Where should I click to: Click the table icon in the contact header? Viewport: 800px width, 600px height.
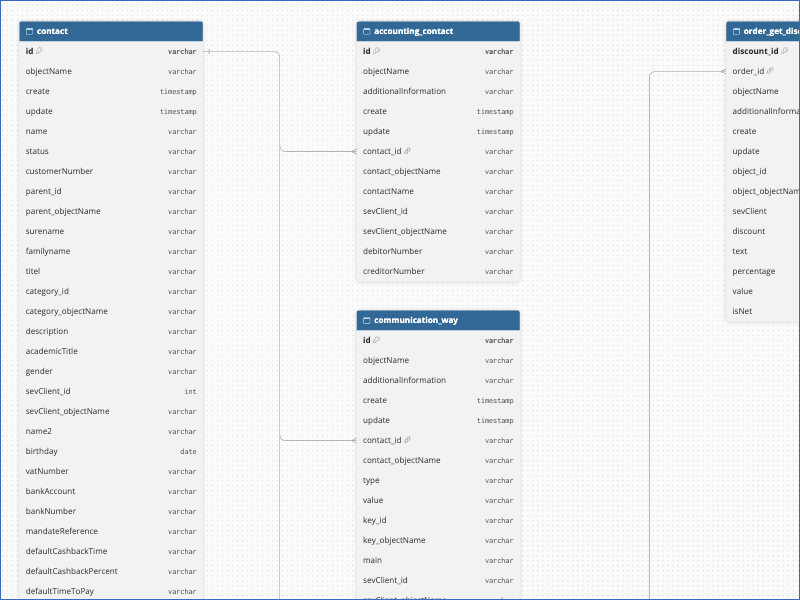(x=29, y=32)
